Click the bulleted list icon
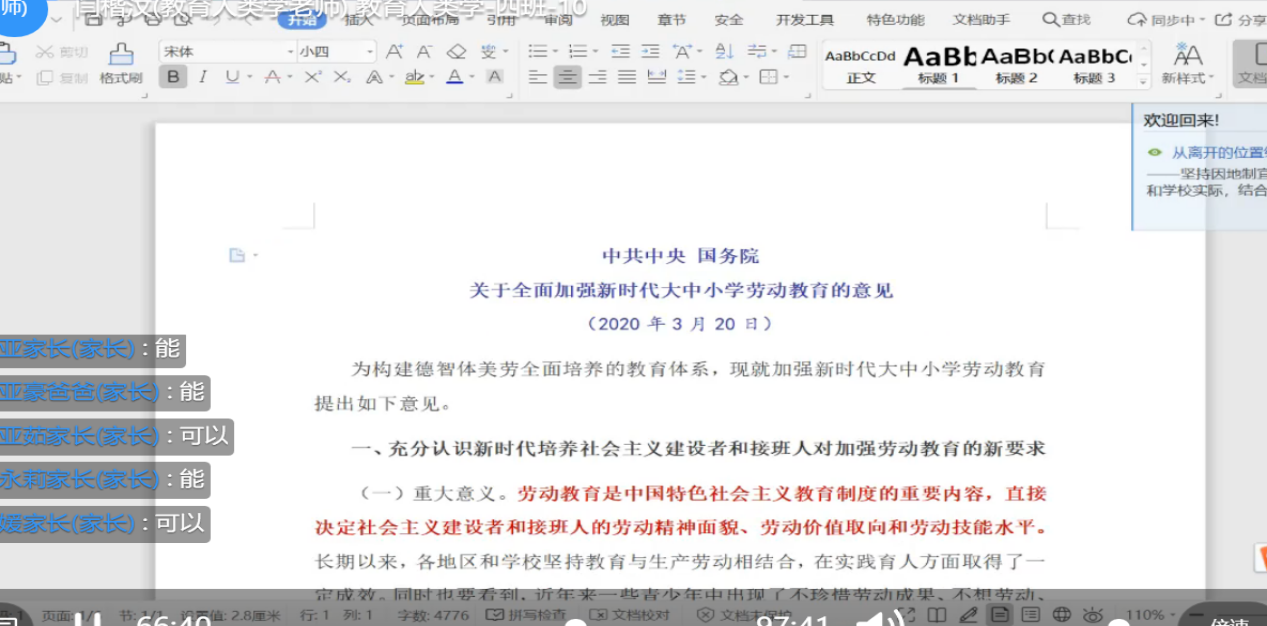Image resolution: width=1267 pixels, height=626 pixels. click(537, 51)
